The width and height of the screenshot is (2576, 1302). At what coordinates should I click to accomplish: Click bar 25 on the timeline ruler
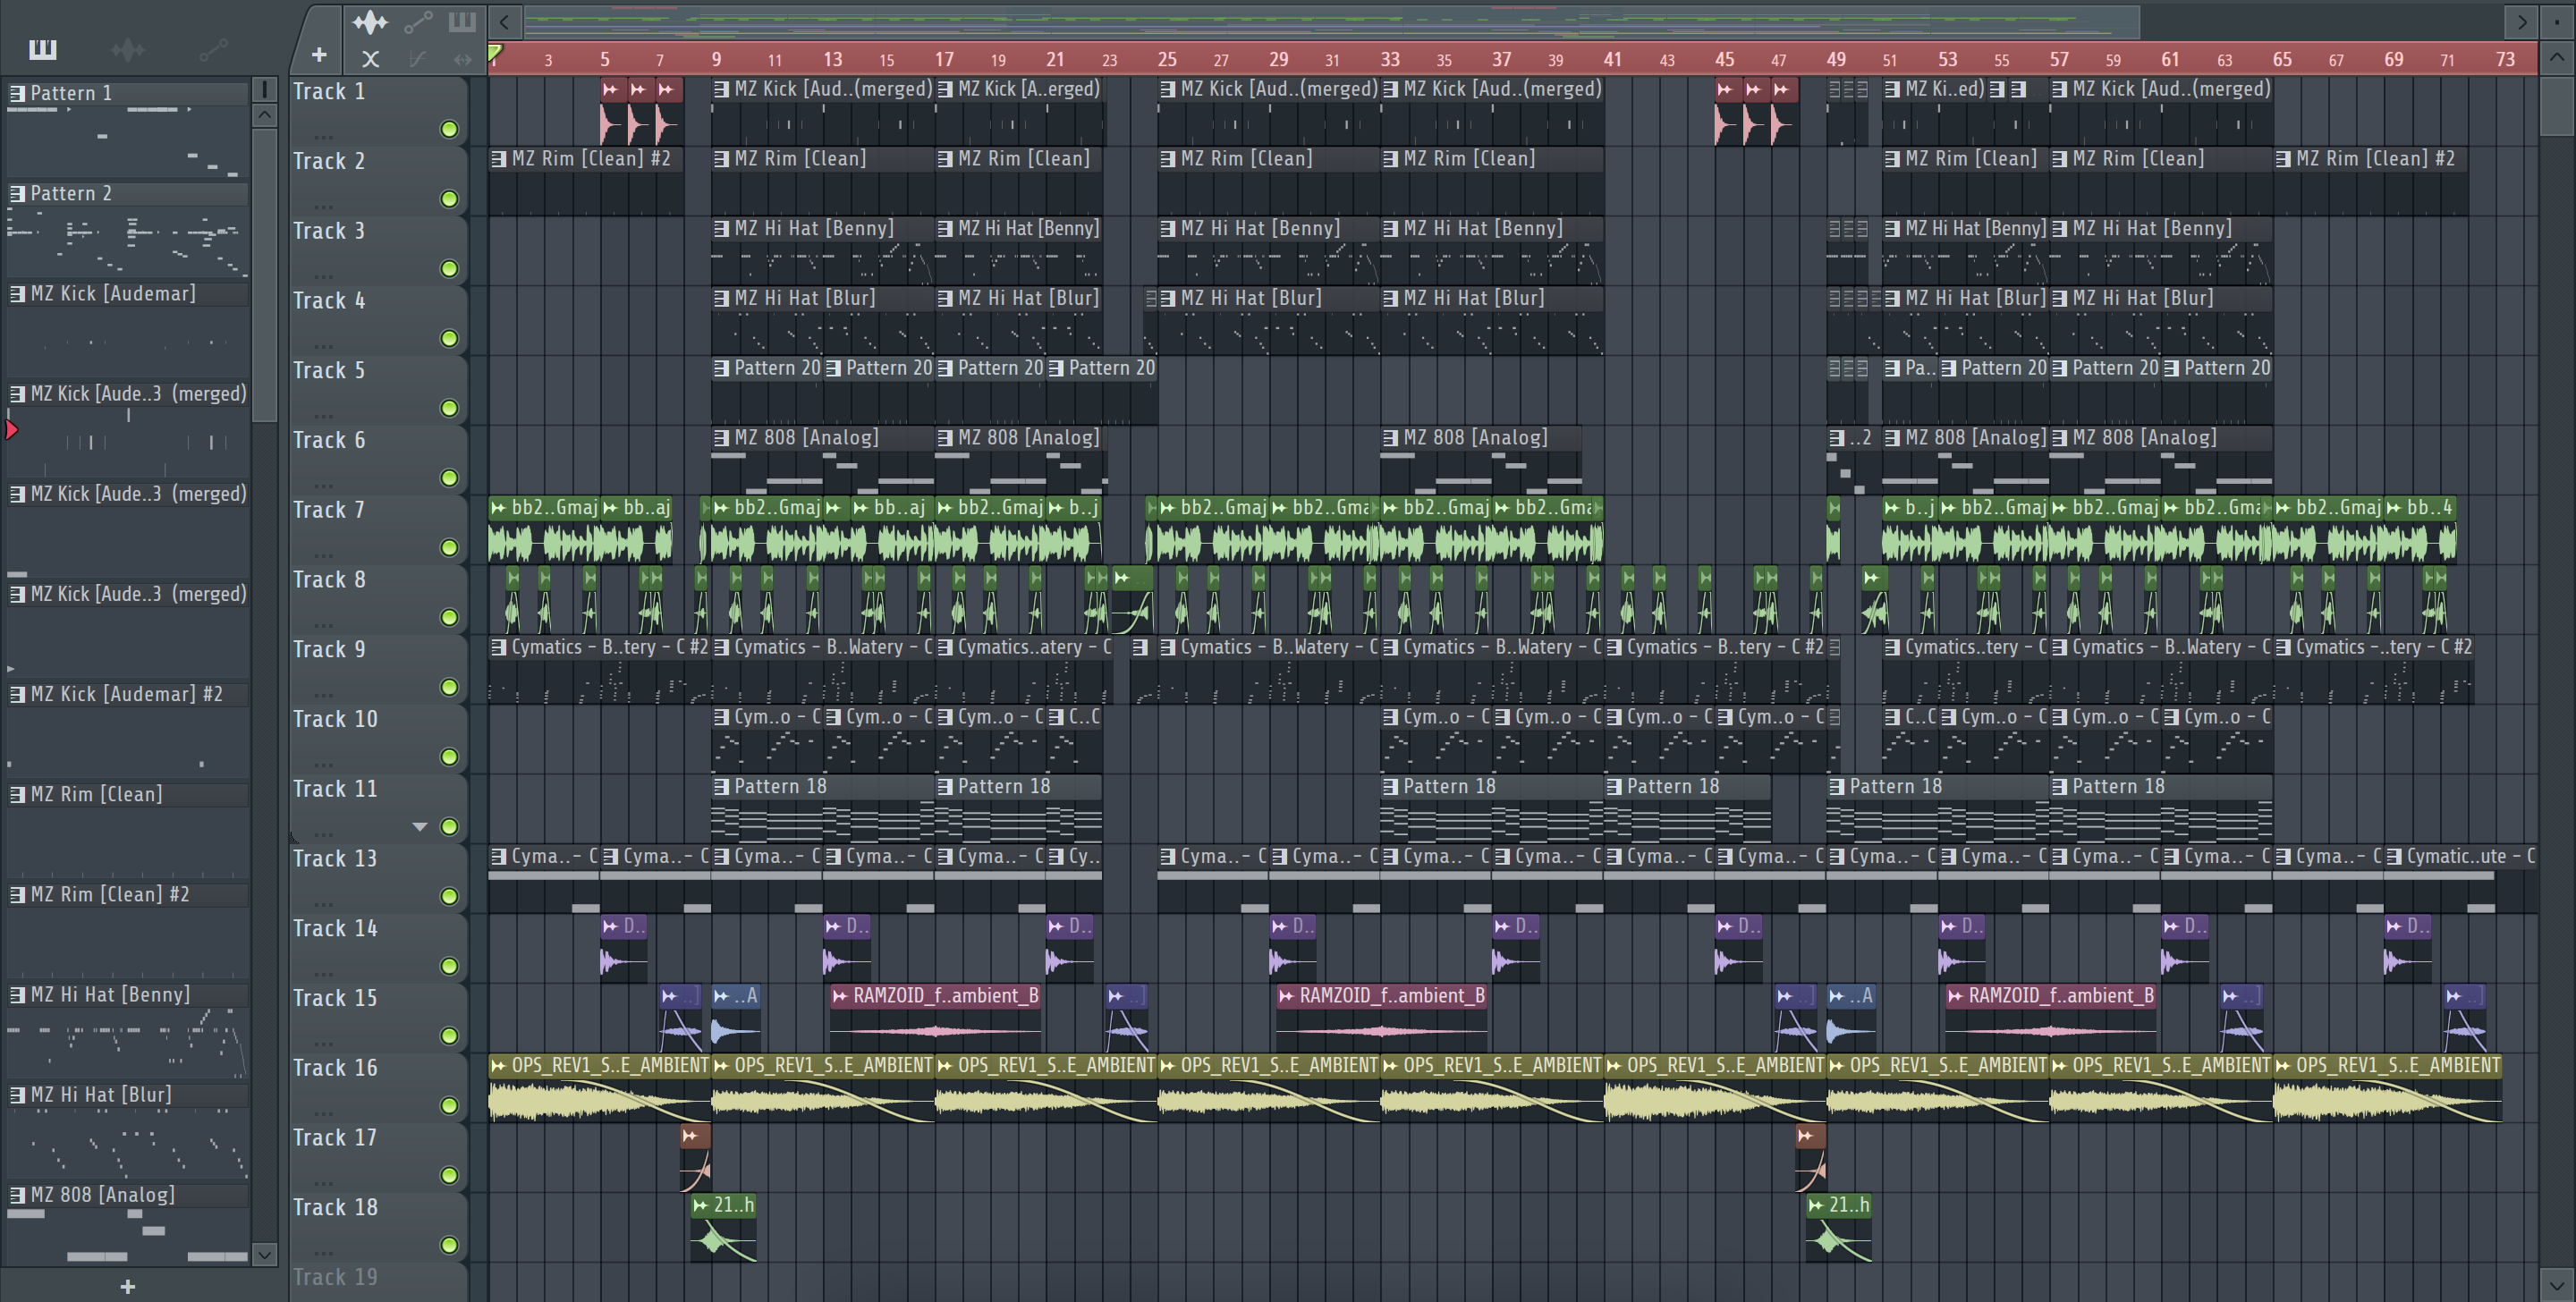pos(1166,59)
